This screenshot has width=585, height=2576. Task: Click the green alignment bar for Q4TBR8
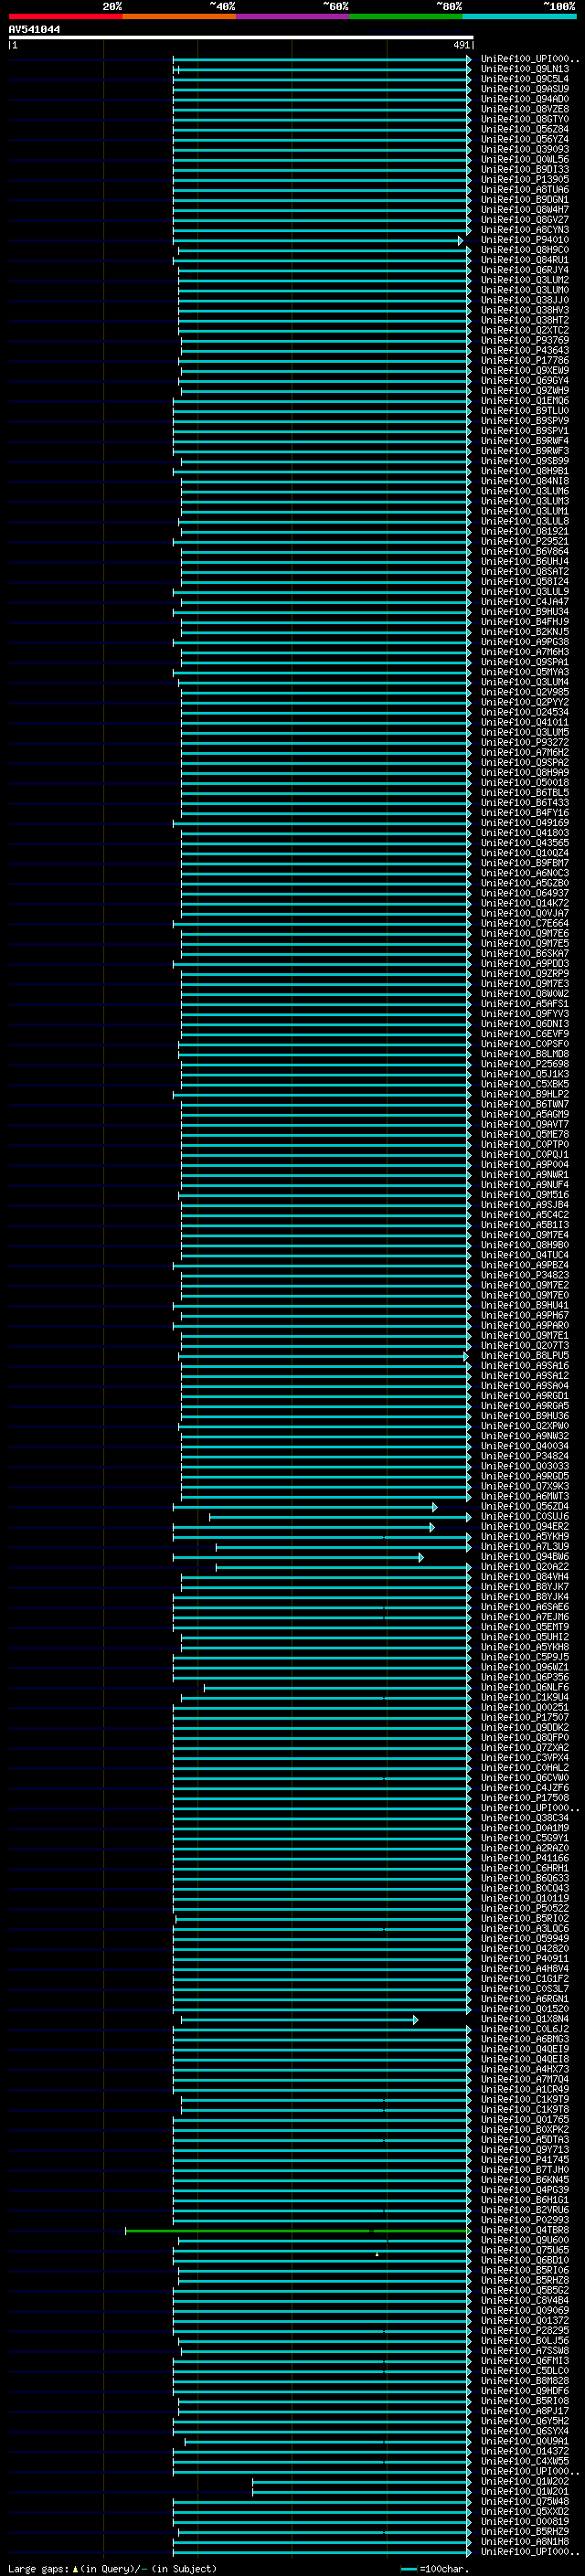tap(297, 2229)
